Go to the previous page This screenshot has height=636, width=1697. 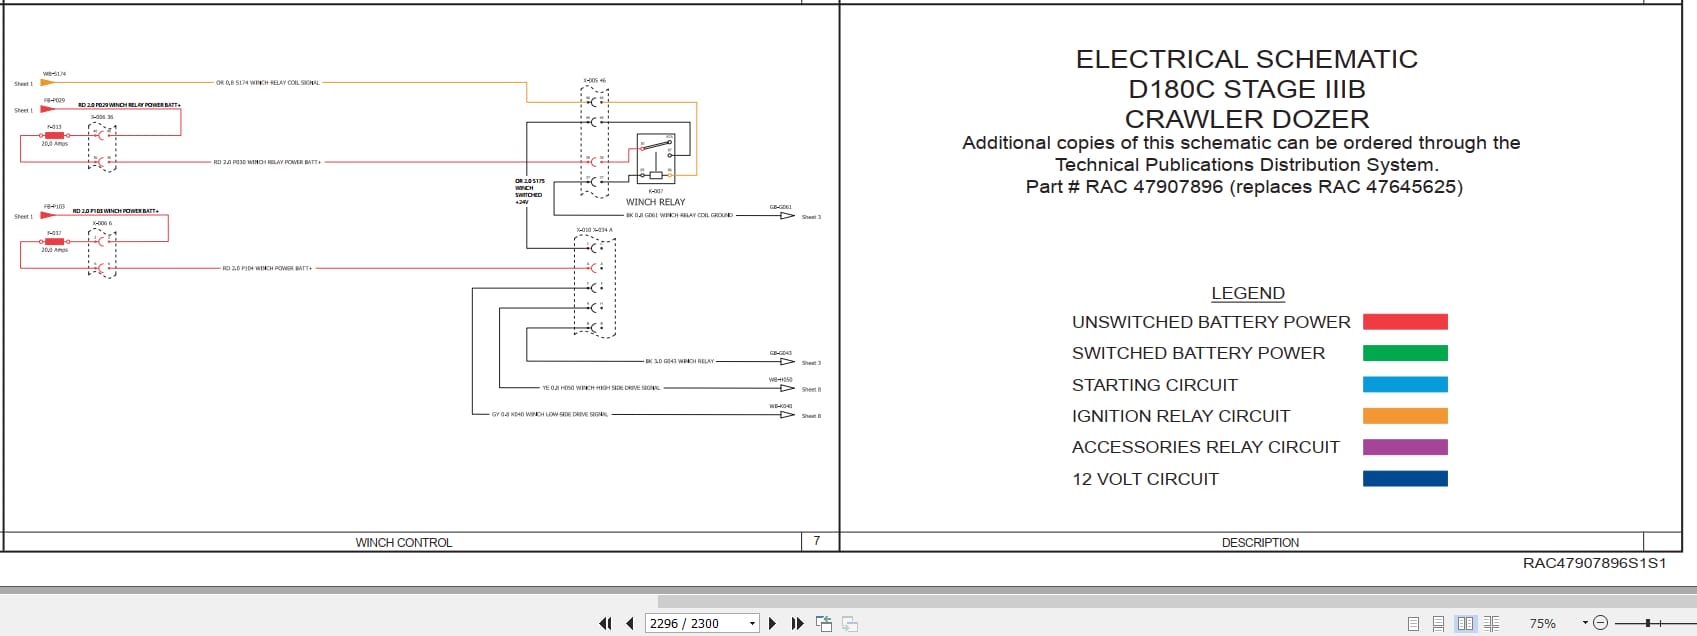click(630, 623)
